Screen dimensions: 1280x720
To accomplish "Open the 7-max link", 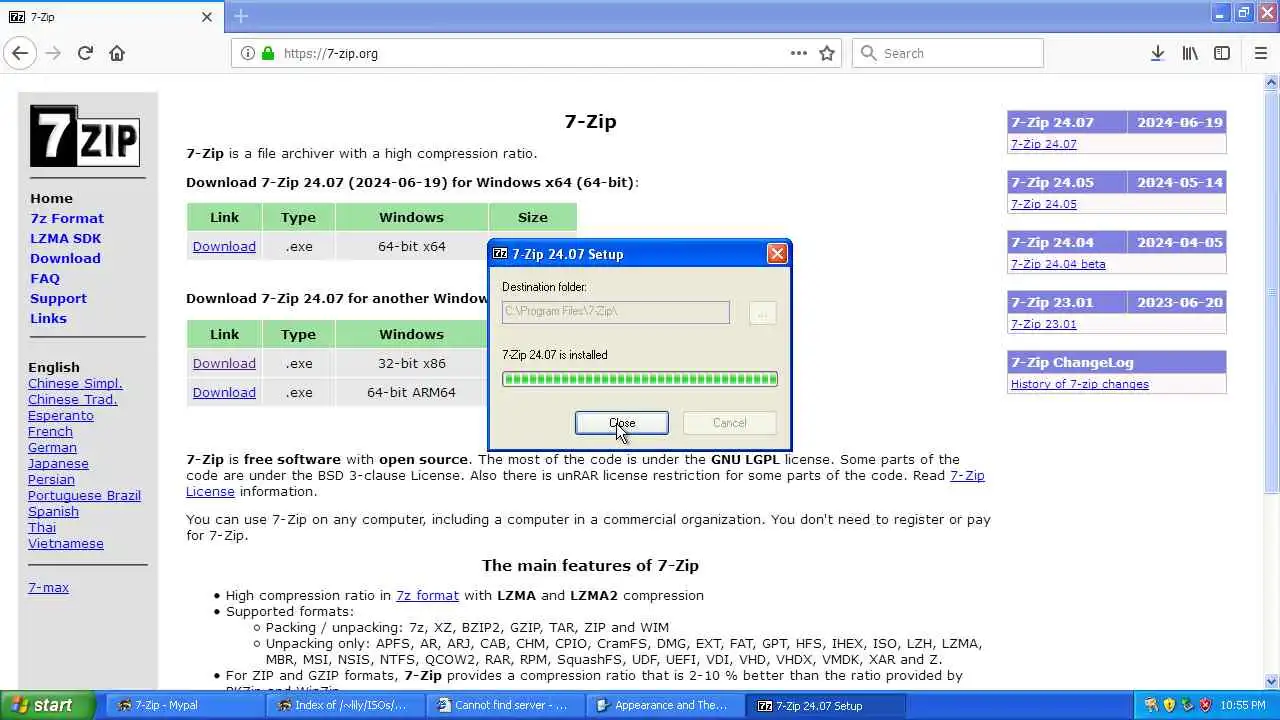I will (x=48, y=587).
